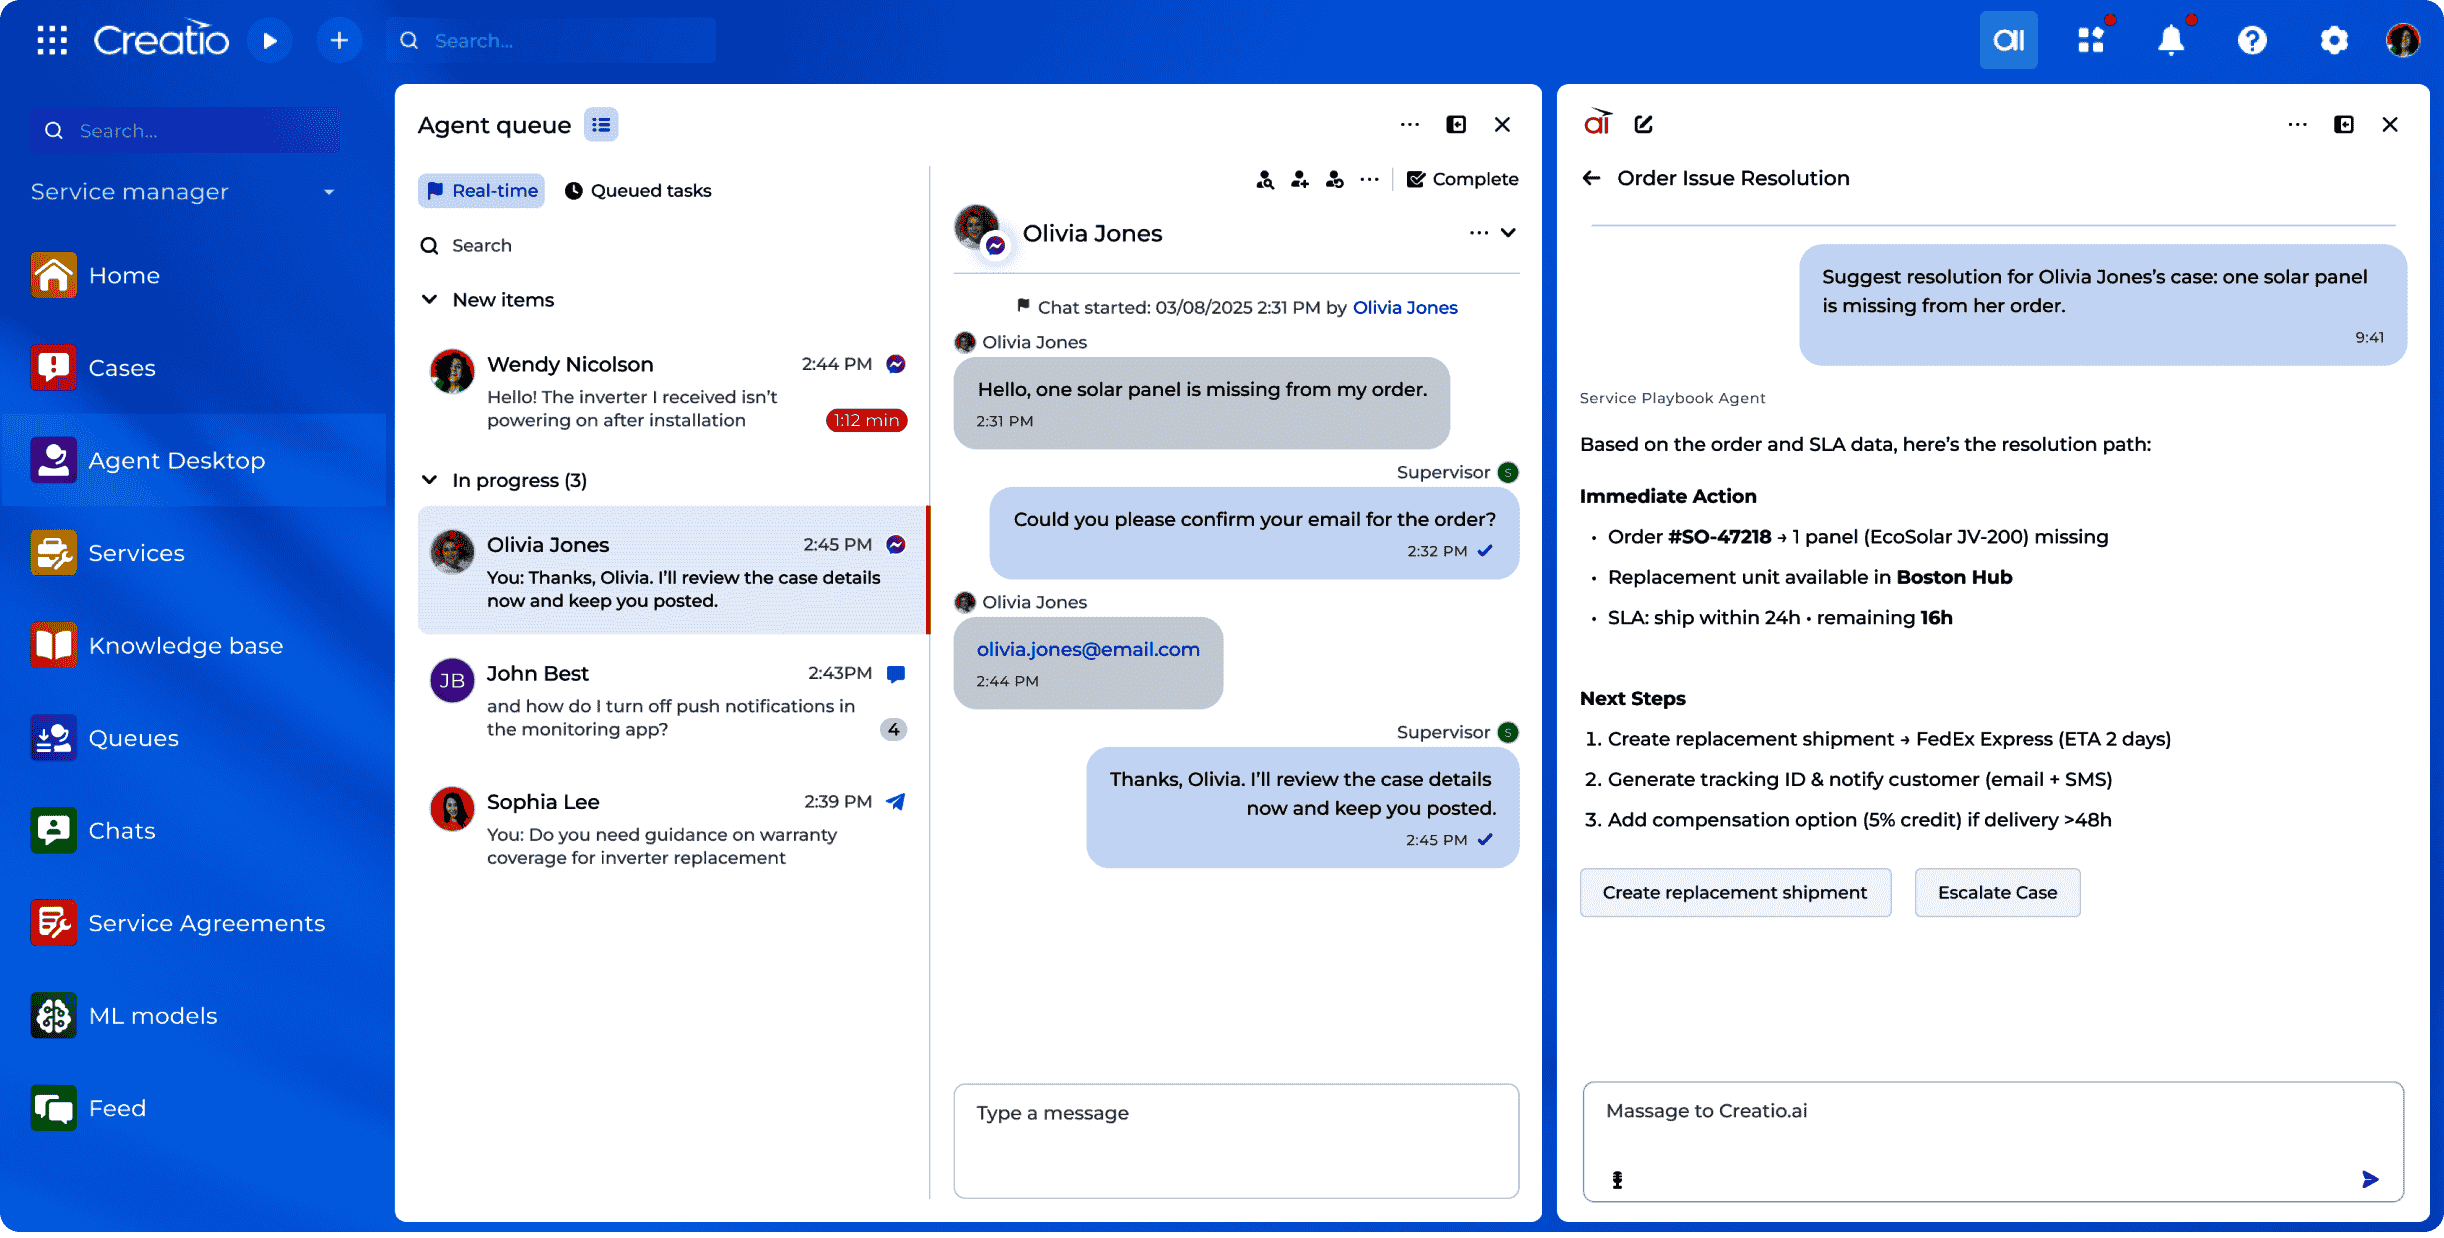Toggle Agent queue list view icon
The width and height of the screenshot is (2444, 1238).
click(601, 125)
